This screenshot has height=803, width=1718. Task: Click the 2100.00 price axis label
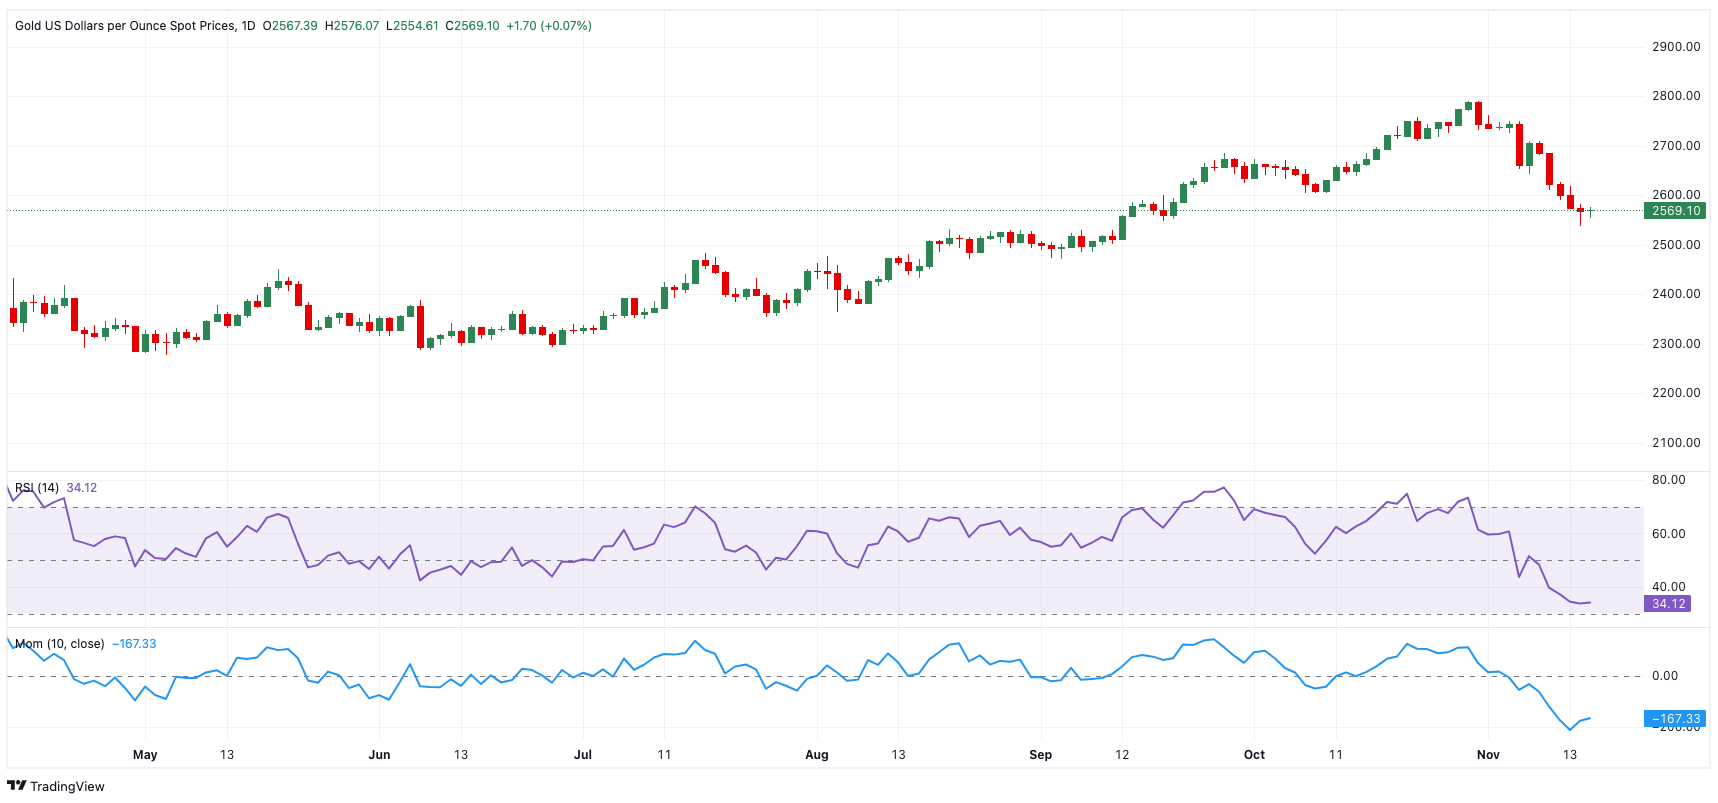(x=1676, y=443)
